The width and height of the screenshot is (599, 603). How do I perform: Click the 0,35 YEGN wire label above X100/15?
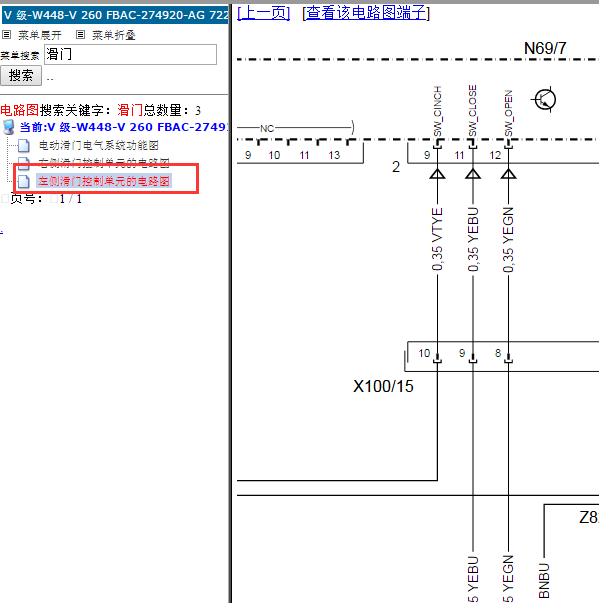[x=508, y=239]
